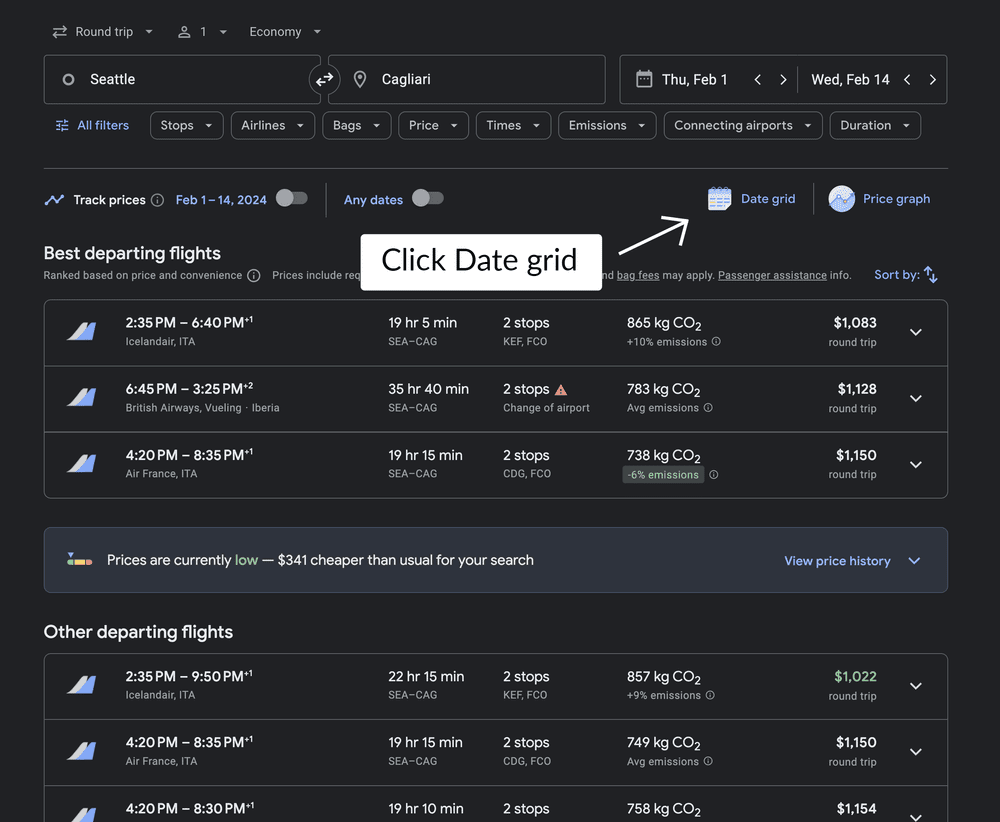This screenshot has height=822, width=1000.
Task: Click the View price history link
Action: tap(837, 561)
